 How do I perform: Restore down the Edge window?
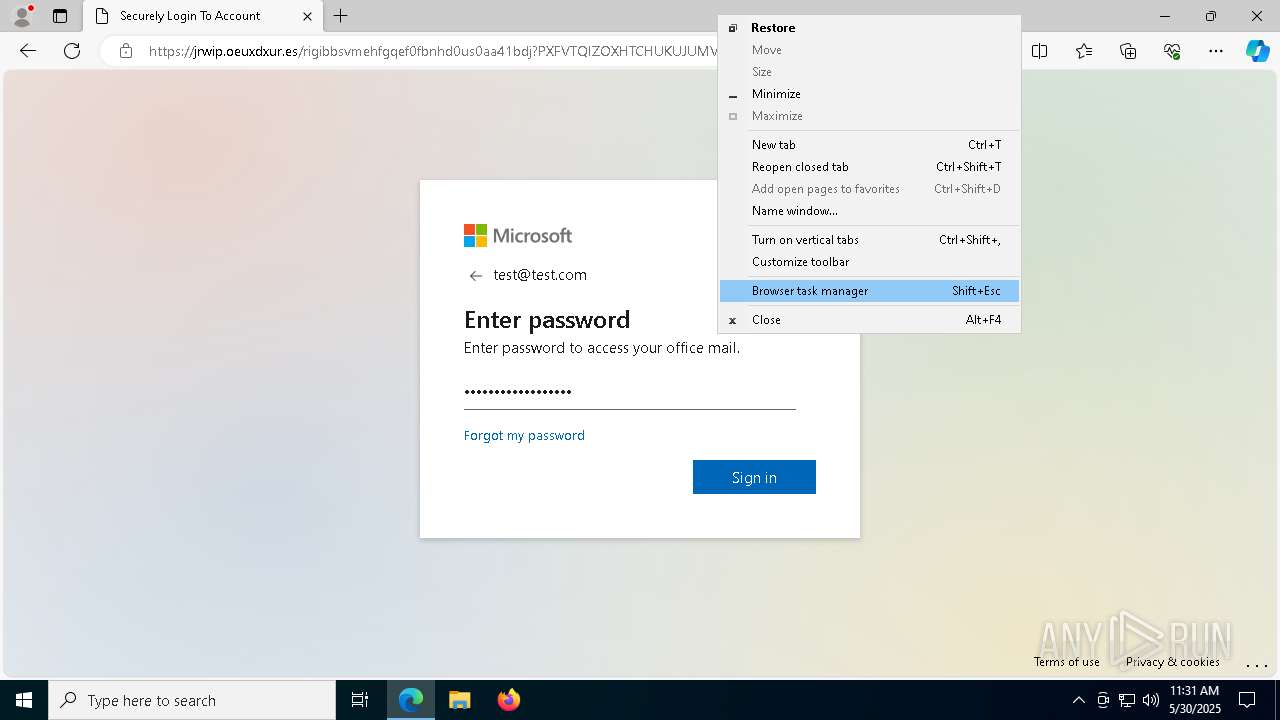(1211, 16)
